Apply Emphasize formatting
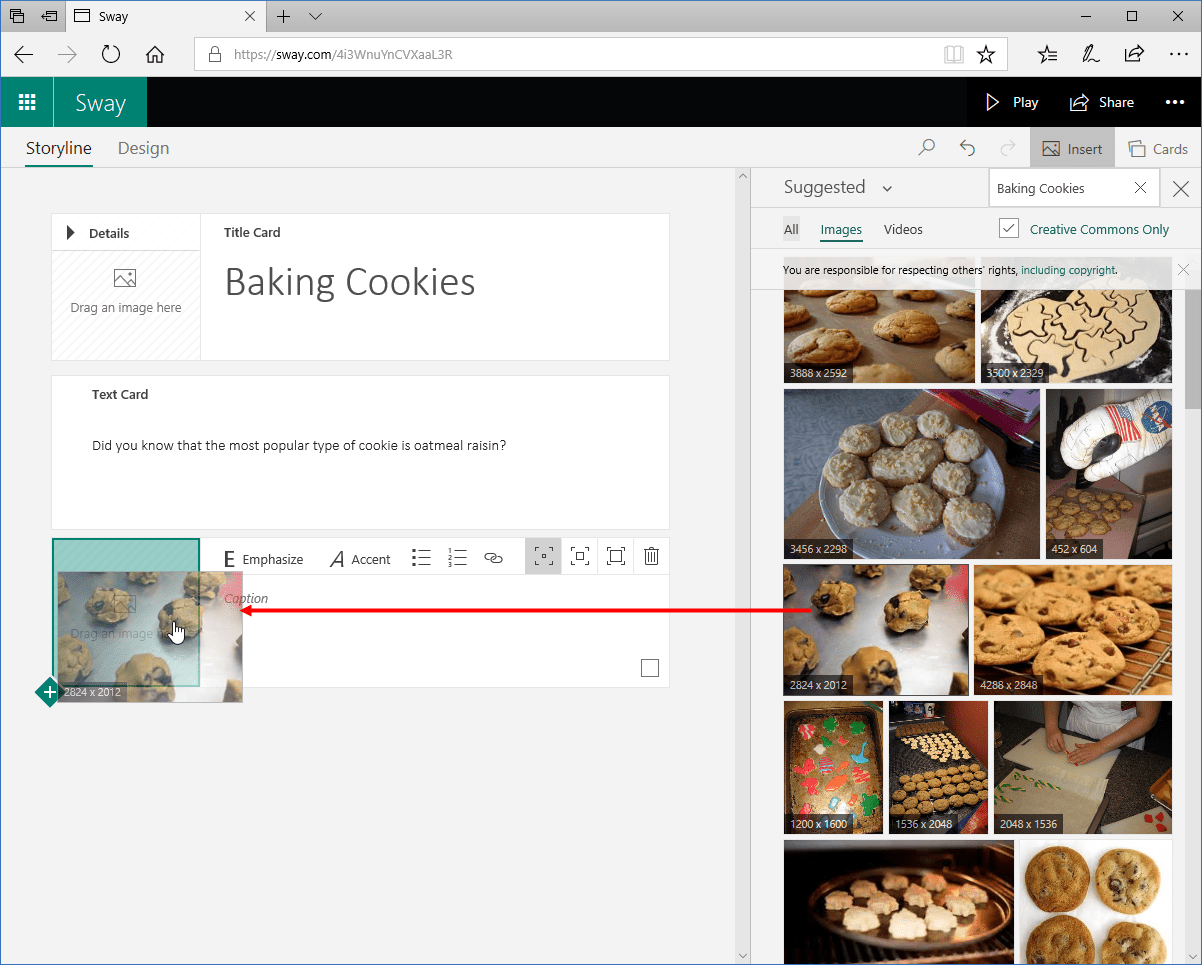 point(264,558)
